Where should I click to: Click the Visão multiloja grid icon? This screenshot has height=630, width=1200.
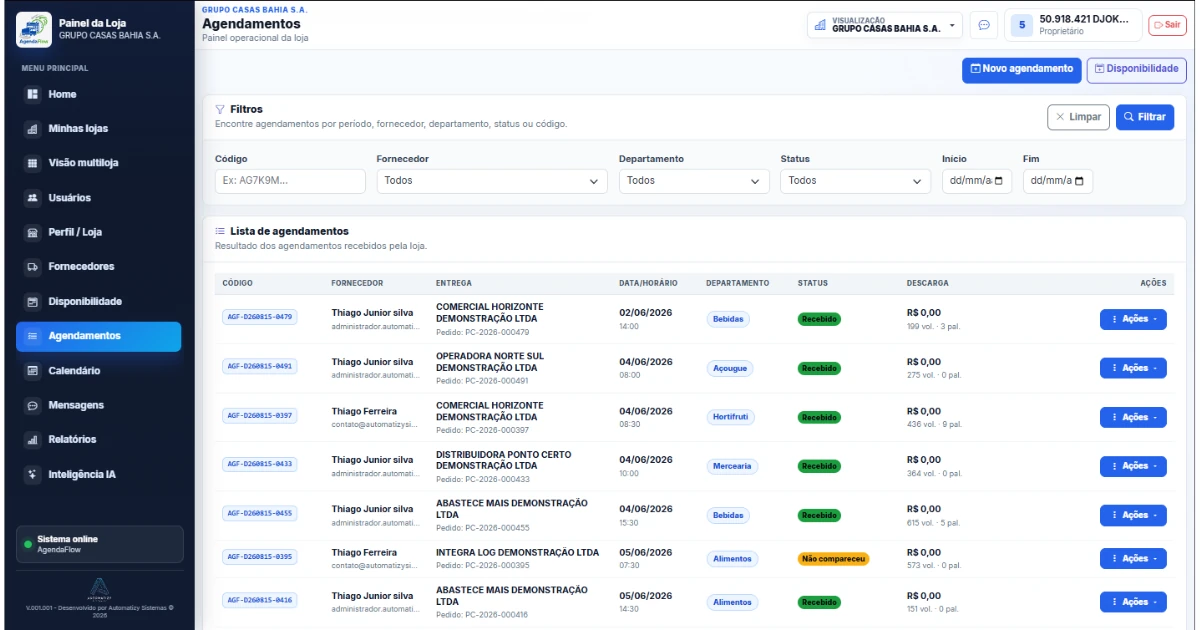tap(32, 163)
